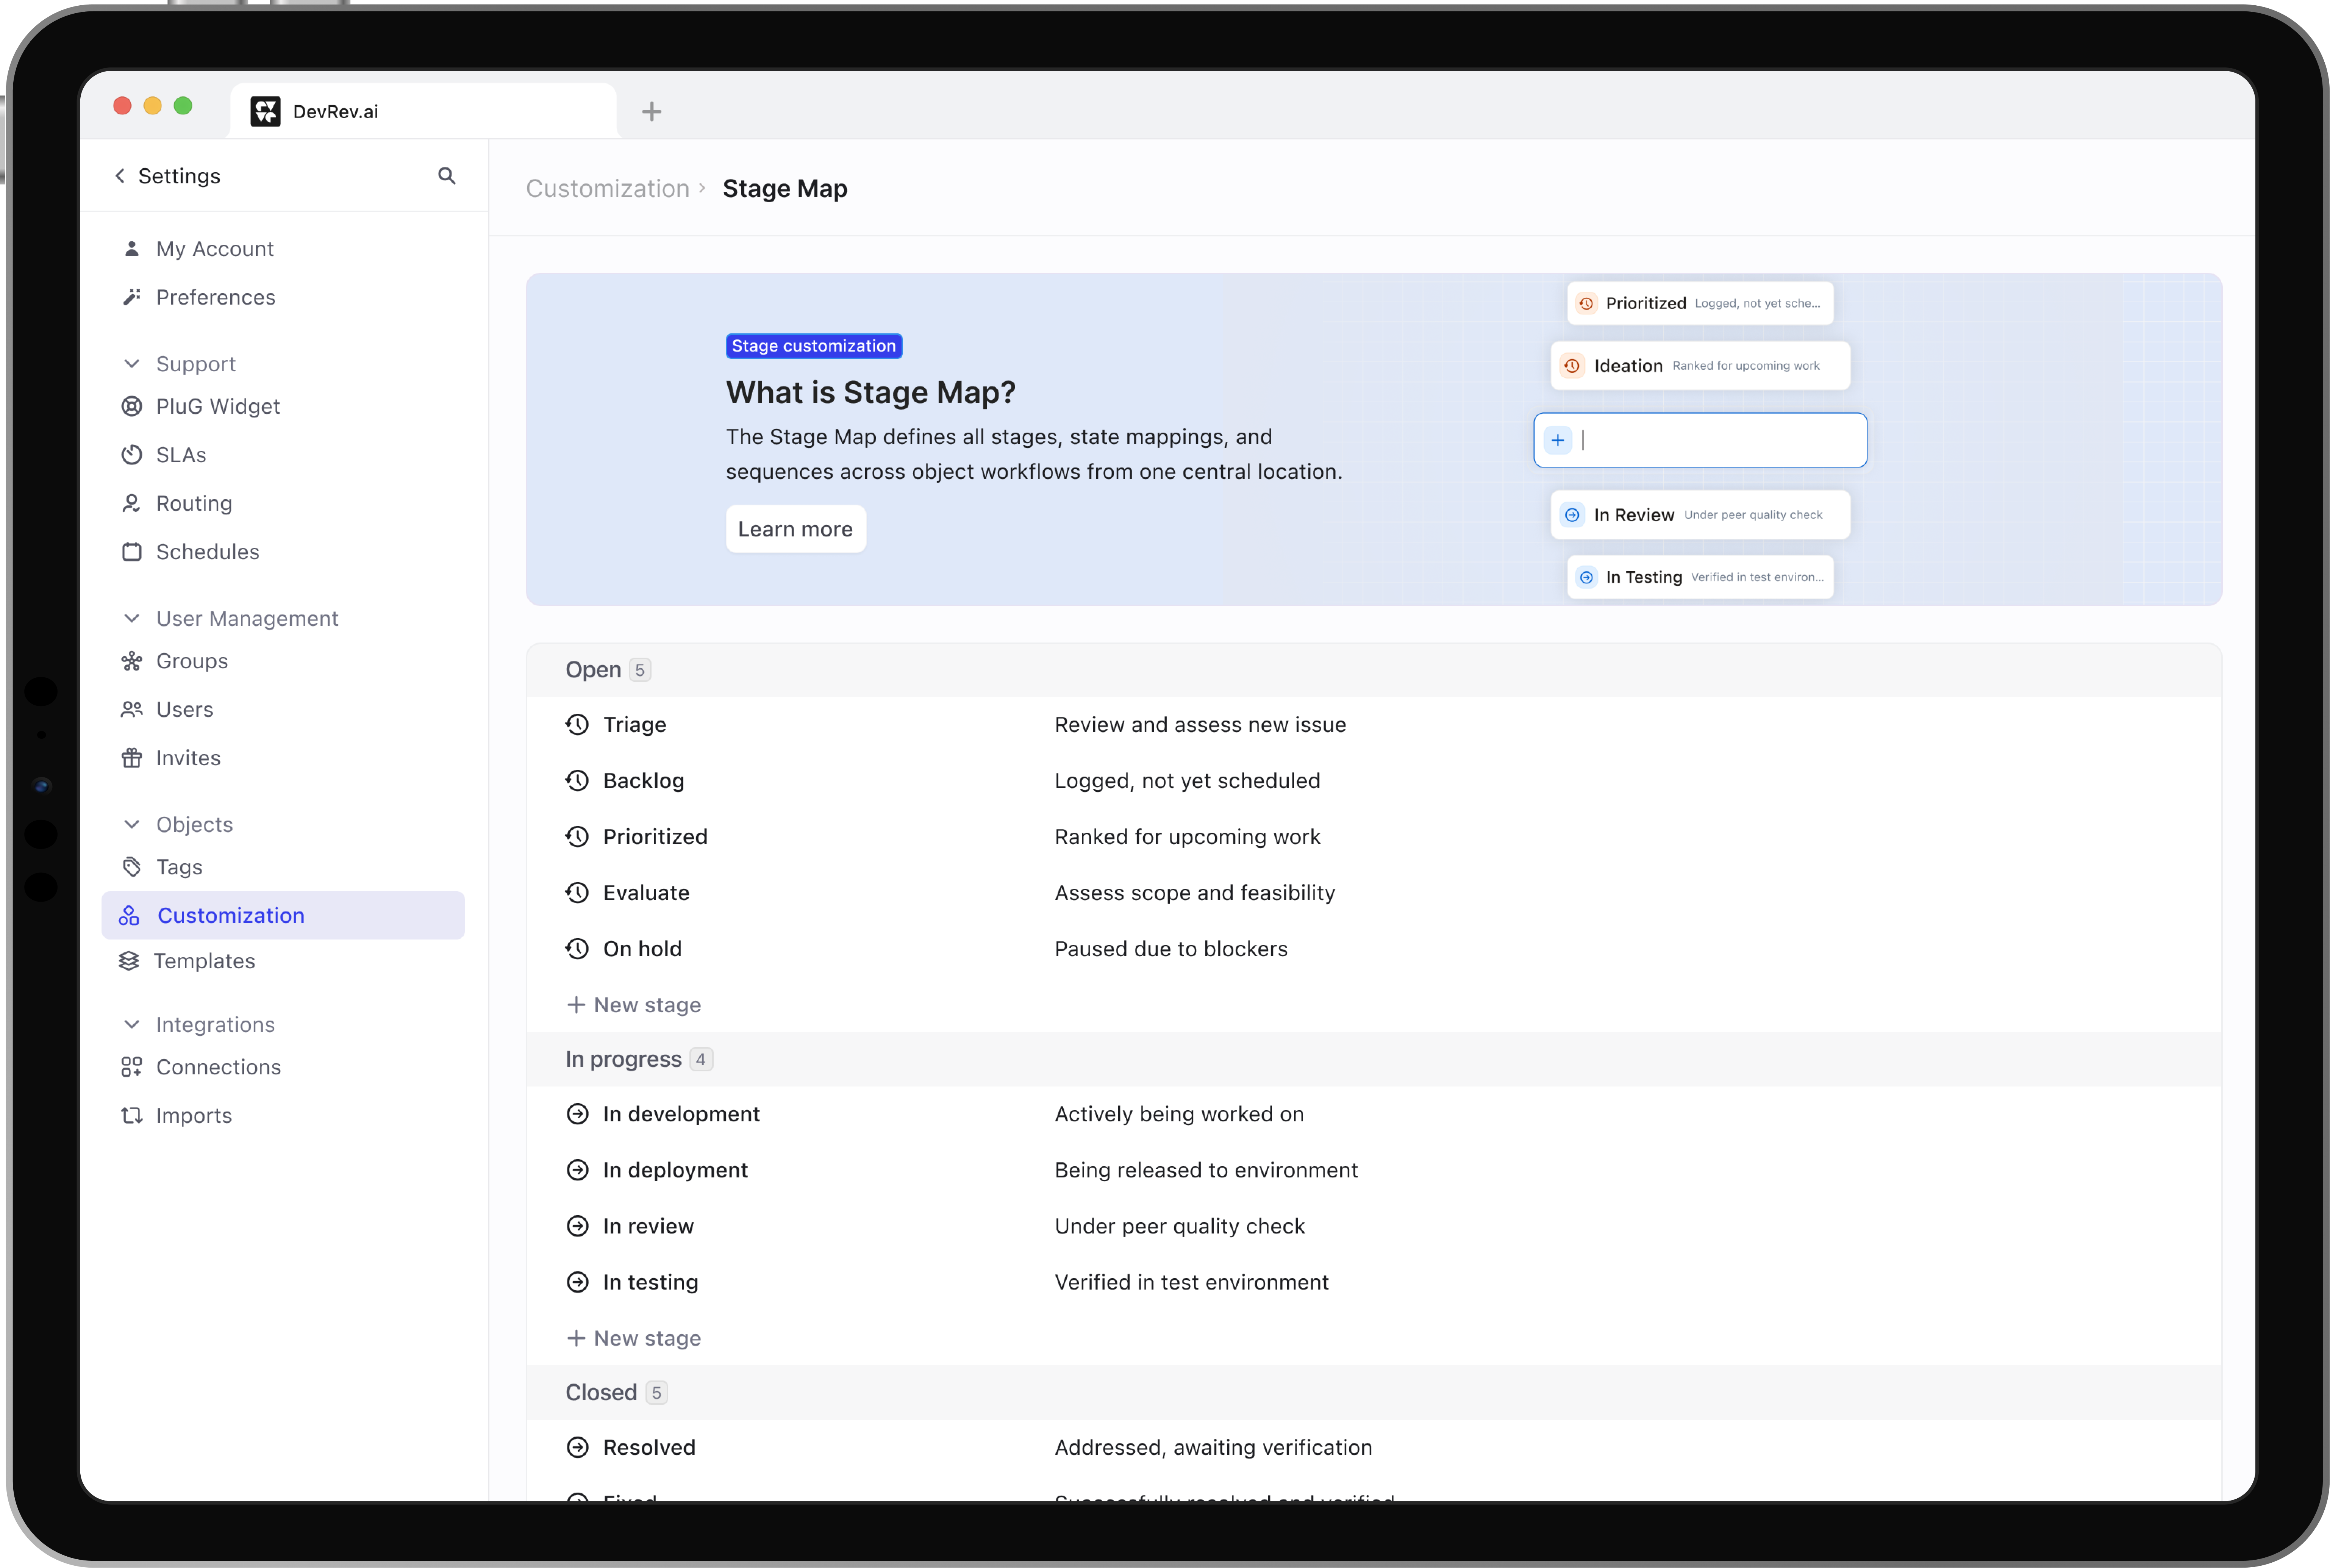Click the Invites gift icon
Screen dimensions: 2330x1568
pos(131,758)
